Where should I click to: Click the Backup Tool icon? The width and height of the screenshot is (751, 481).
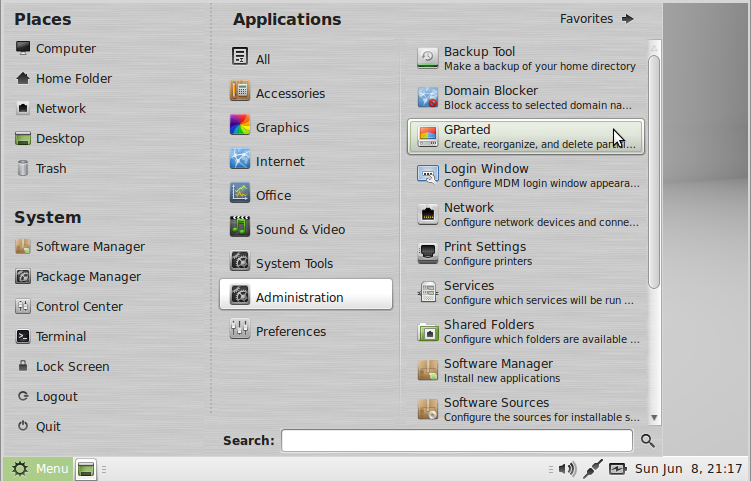click(427, 58)
